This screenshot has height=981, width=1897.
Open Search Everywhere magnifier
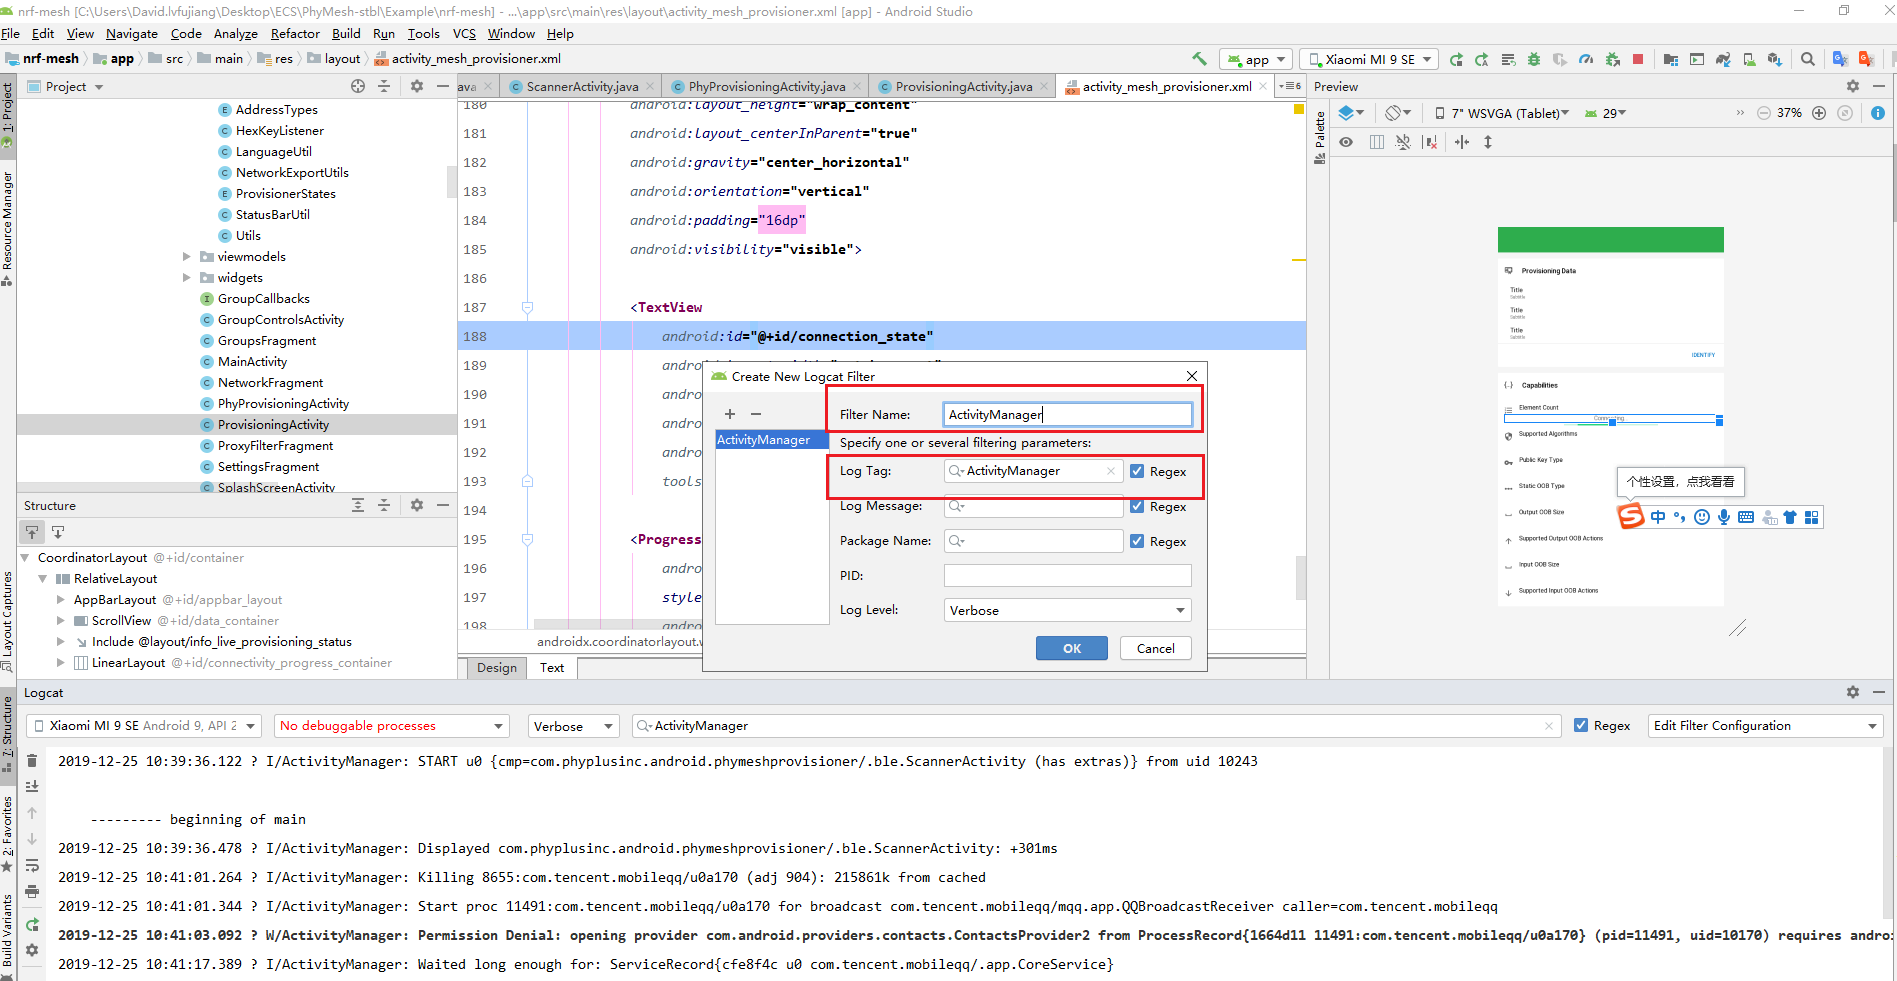(1808, 59)
